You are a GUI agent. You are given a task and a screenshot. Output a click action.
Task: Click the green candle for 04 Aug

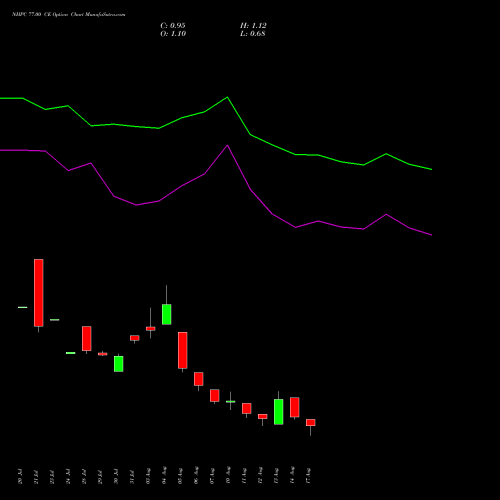point(167,314)
